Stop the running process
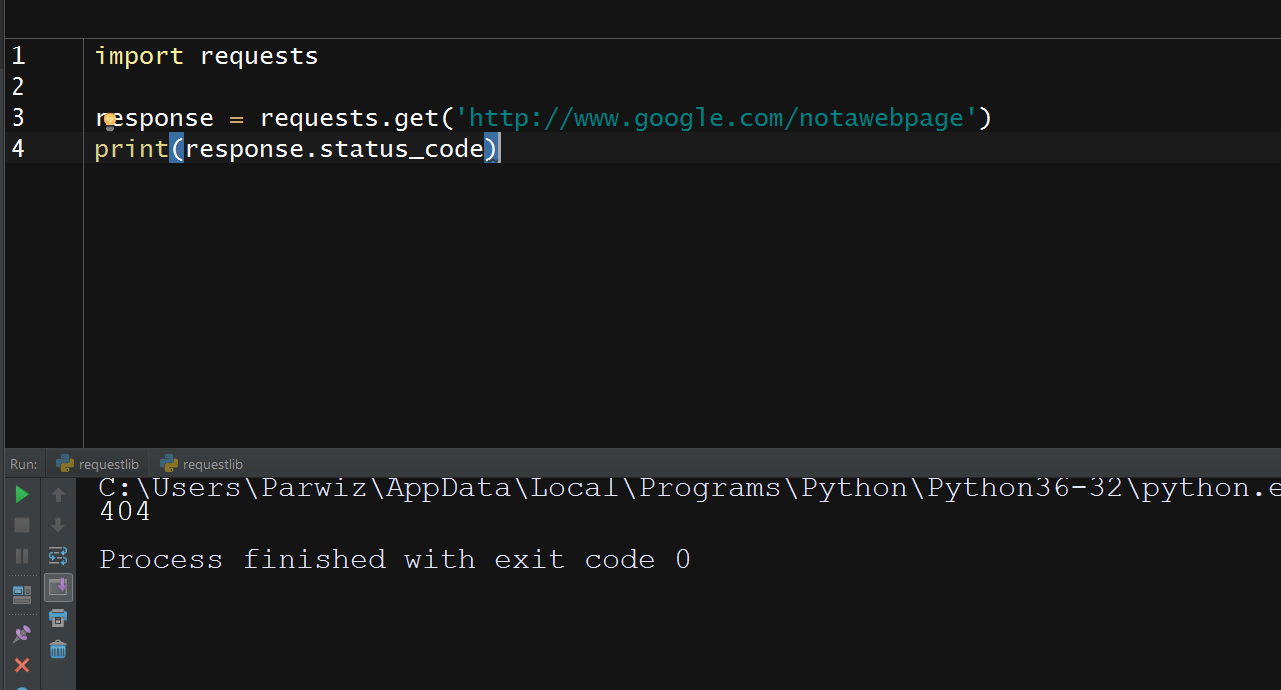 21,524
